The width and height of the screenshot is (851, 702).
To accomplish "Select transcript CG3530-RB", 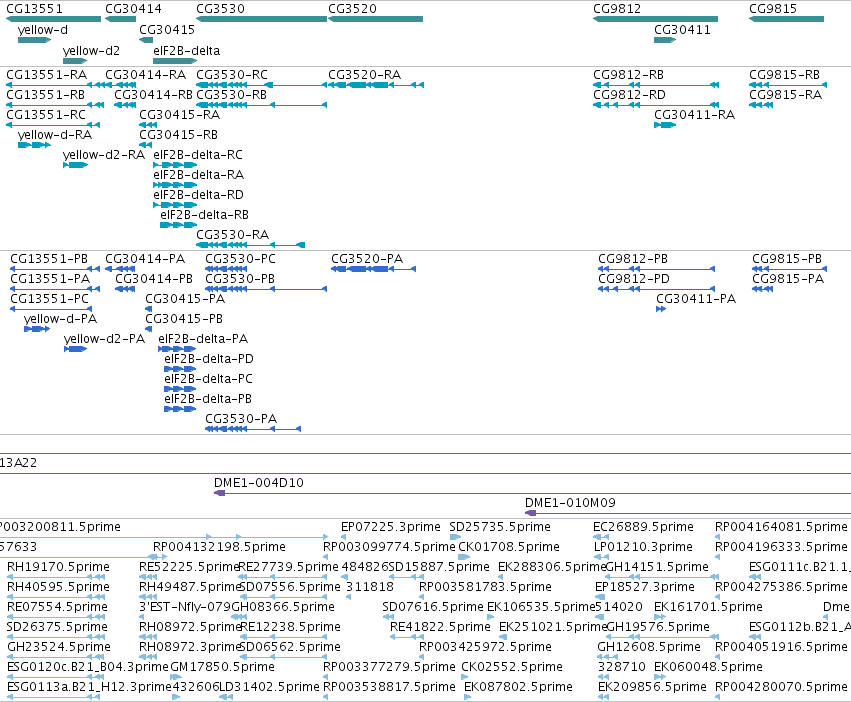I will click(262, 105).
